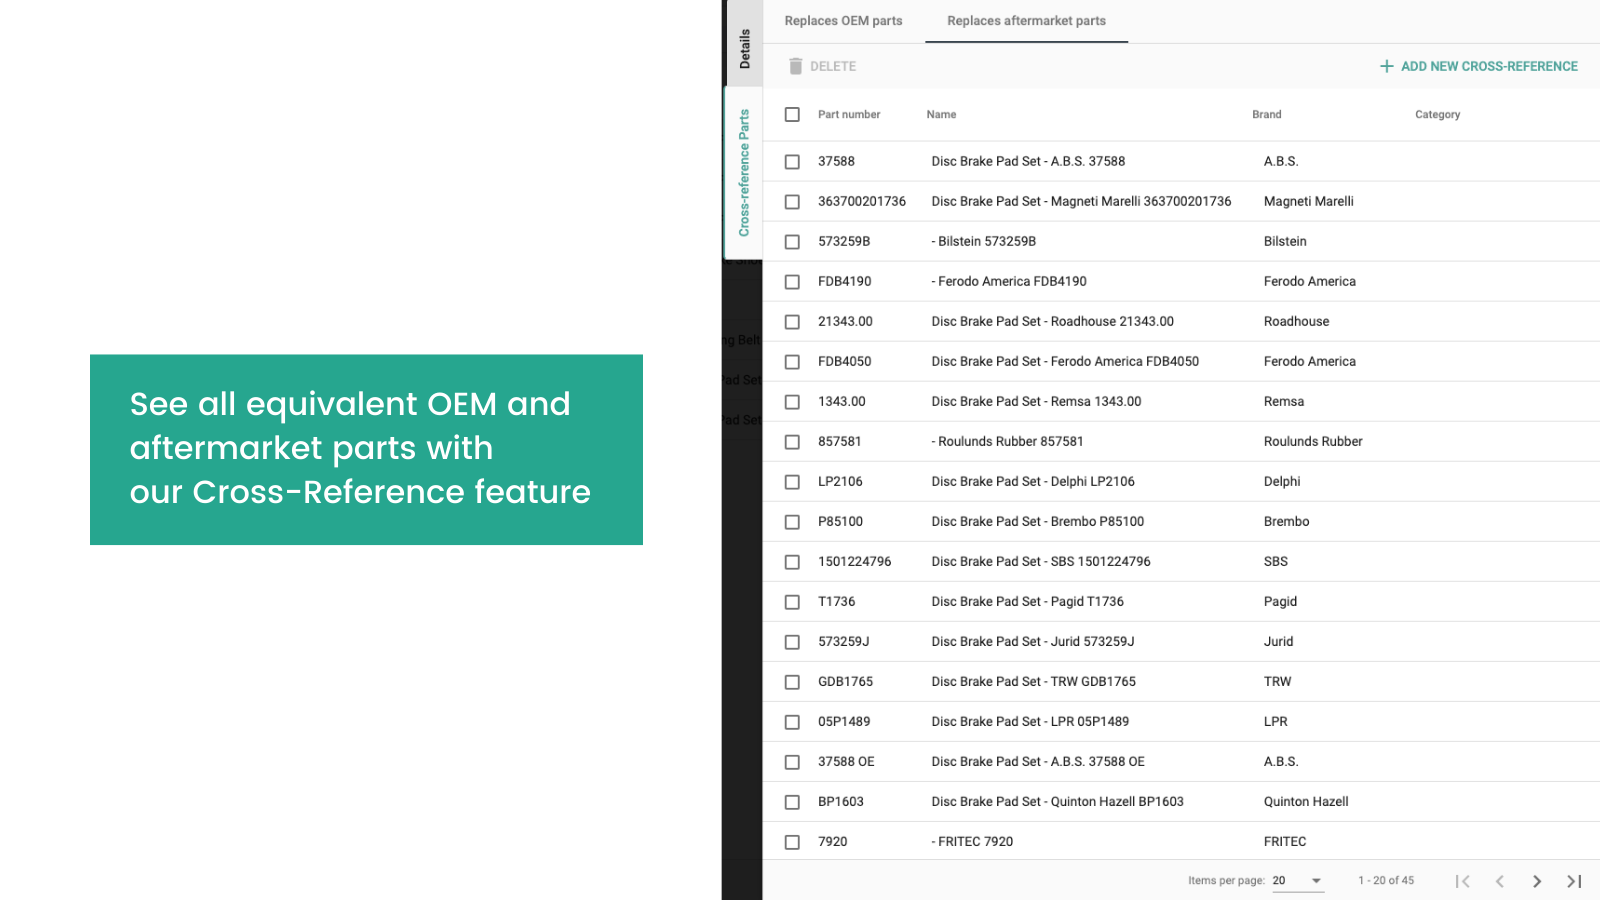Sort by Name column header
This screenshot has height=900, width=1600.
click(941, 114)
